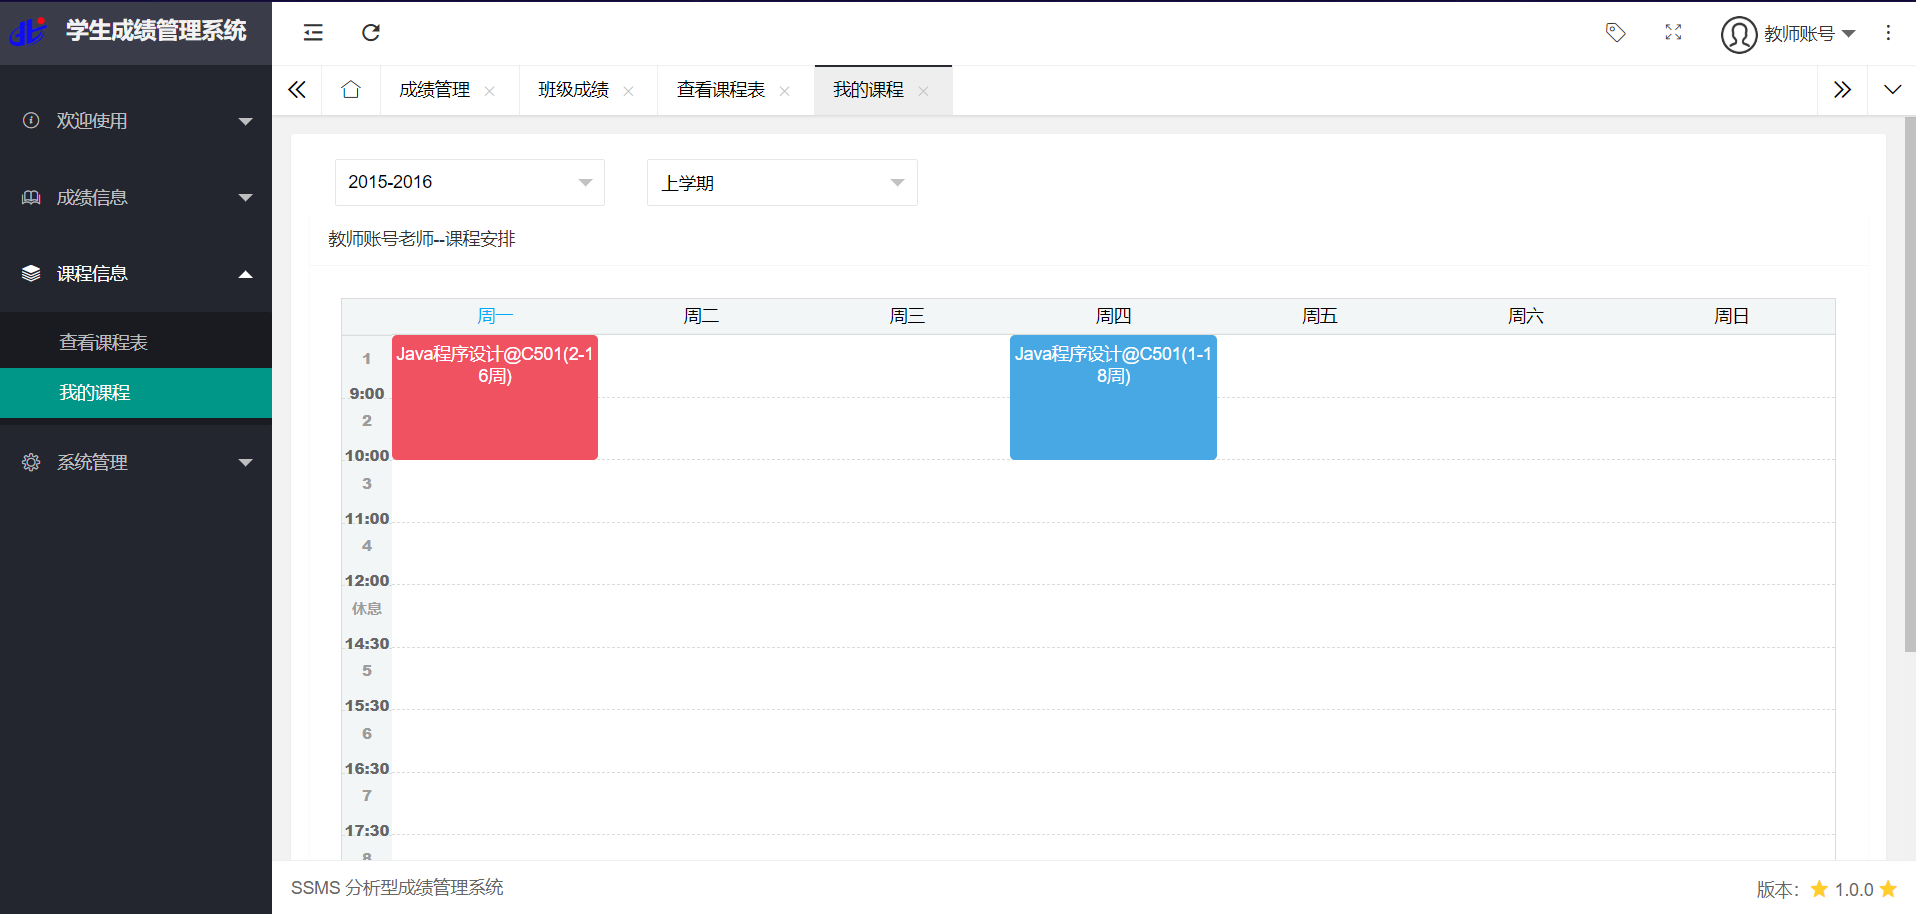Expand the 成绩信息 sidebar menu
The image size is (1916, 914).
(x=136, y=198)
